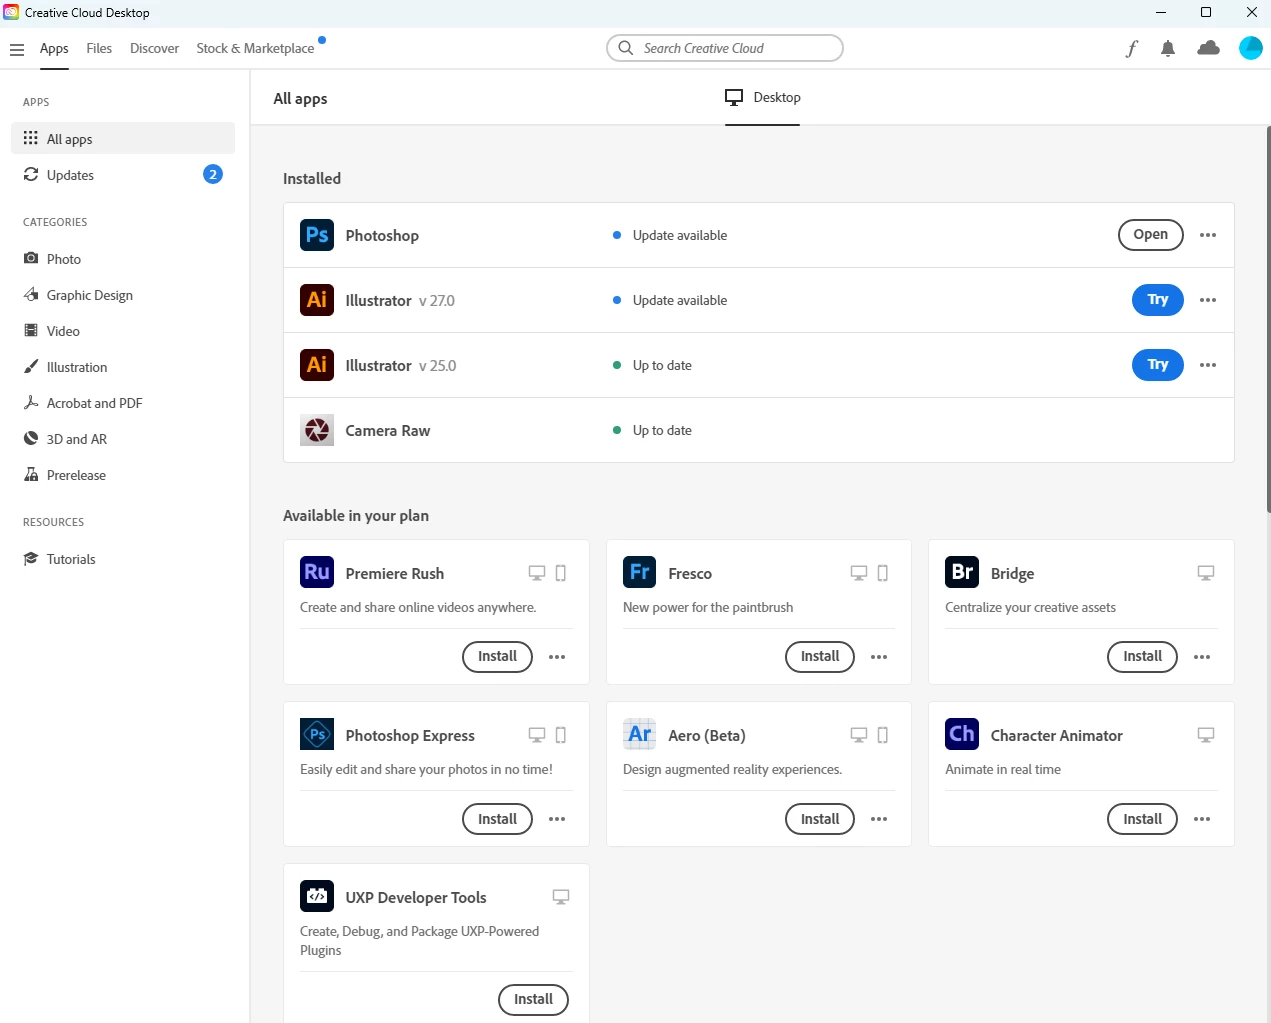Install Photoshop Express

(x=497, y=819)
